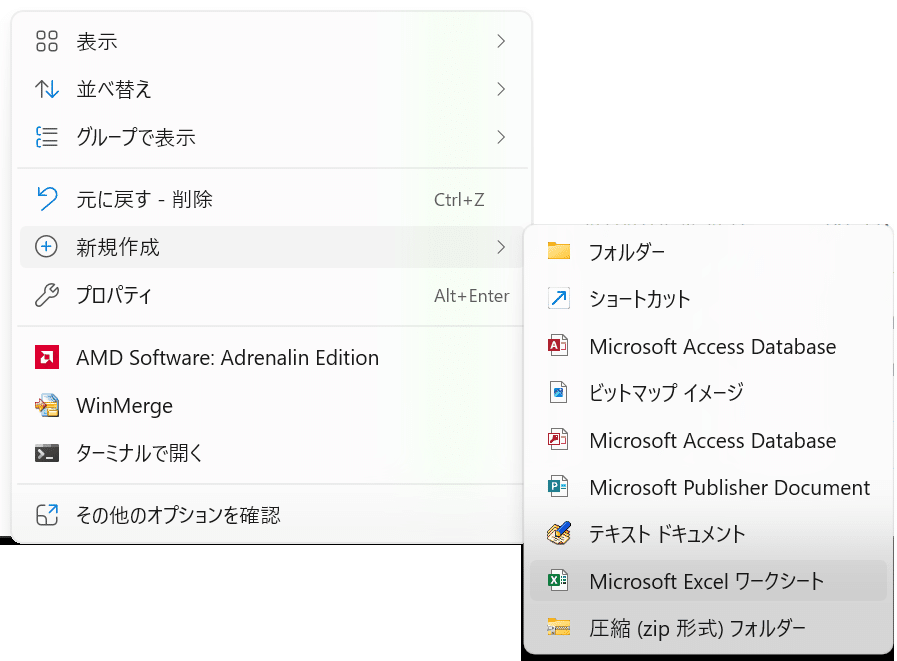The image size is (897, 661).
Task: Expand the 新規作成 submenu arrow
Action: click(501, 247)
